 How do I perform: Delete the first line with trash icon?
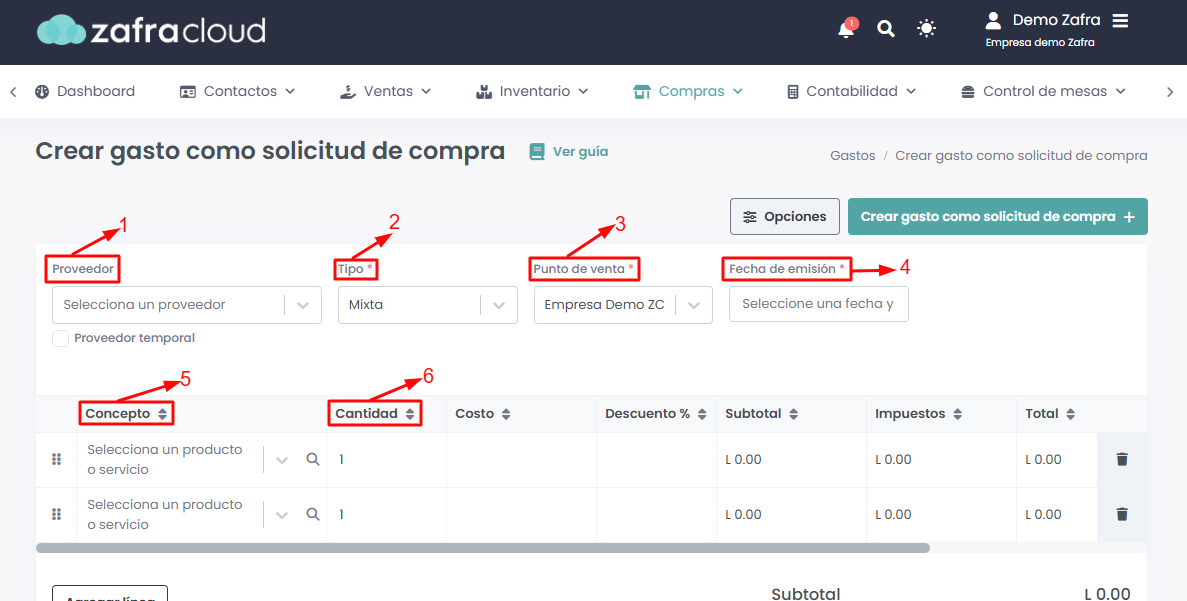(1122, 459)
